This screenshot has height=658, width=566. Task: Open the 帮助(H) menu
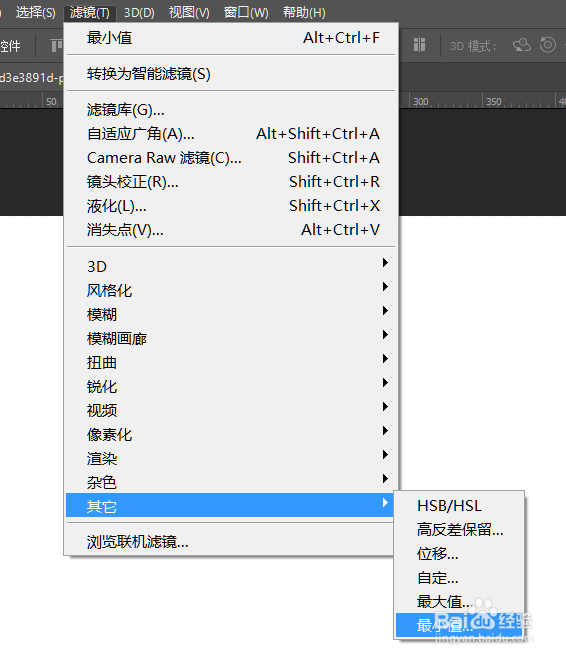pos(304,12)
